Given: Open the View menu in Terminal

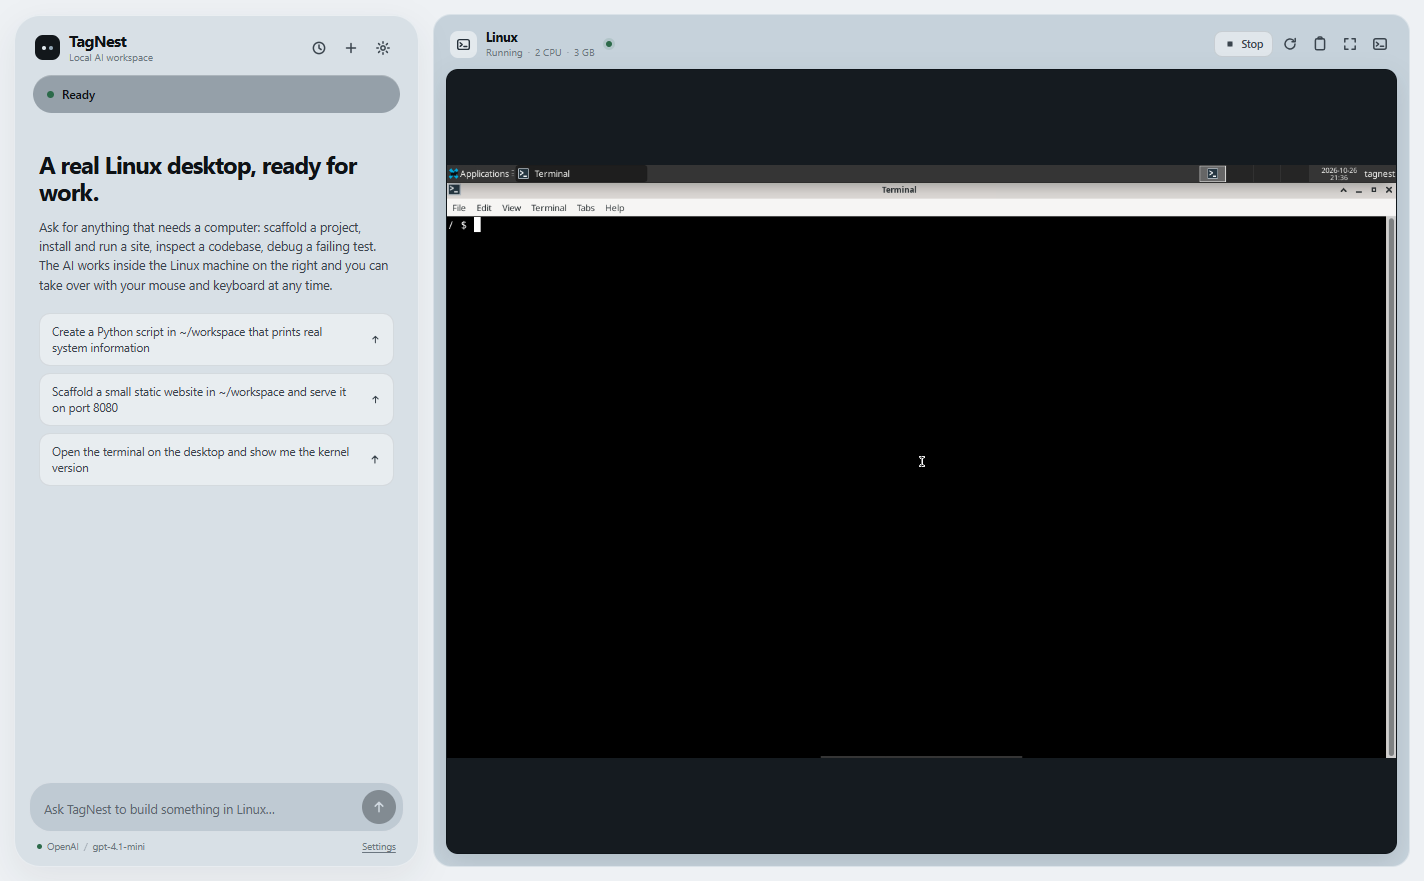Looking at the screenshot, I should tap(511, 208).
